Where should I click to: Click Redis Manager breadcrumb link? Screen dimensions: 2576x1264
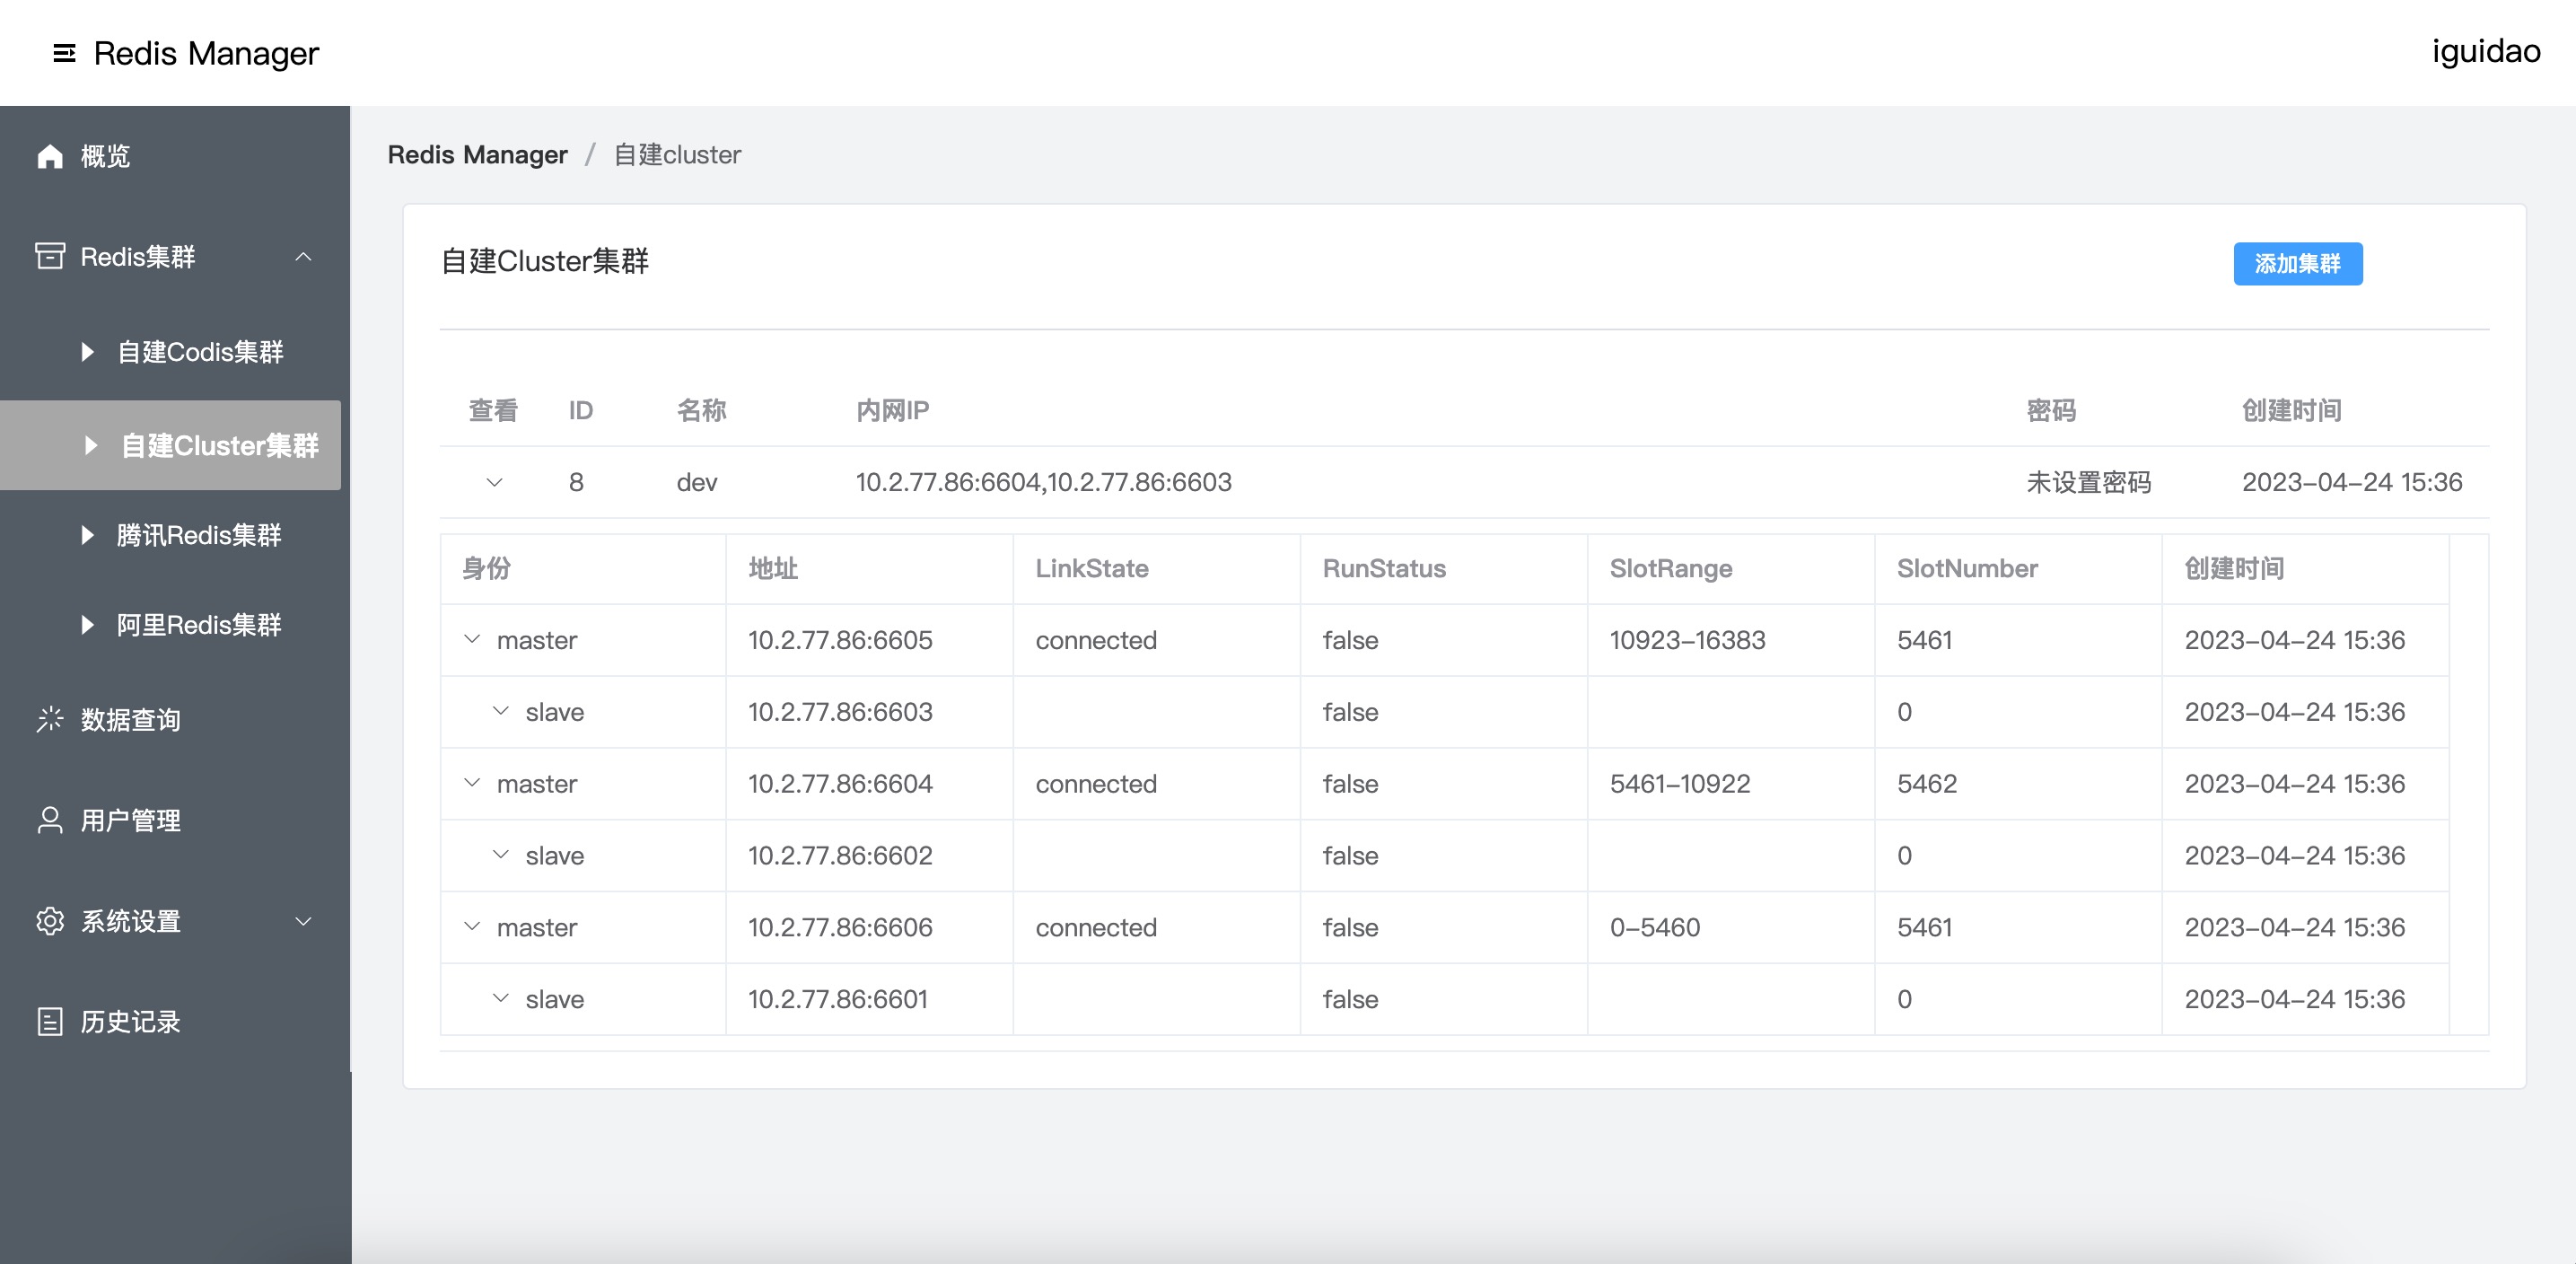tap(477, 155)
